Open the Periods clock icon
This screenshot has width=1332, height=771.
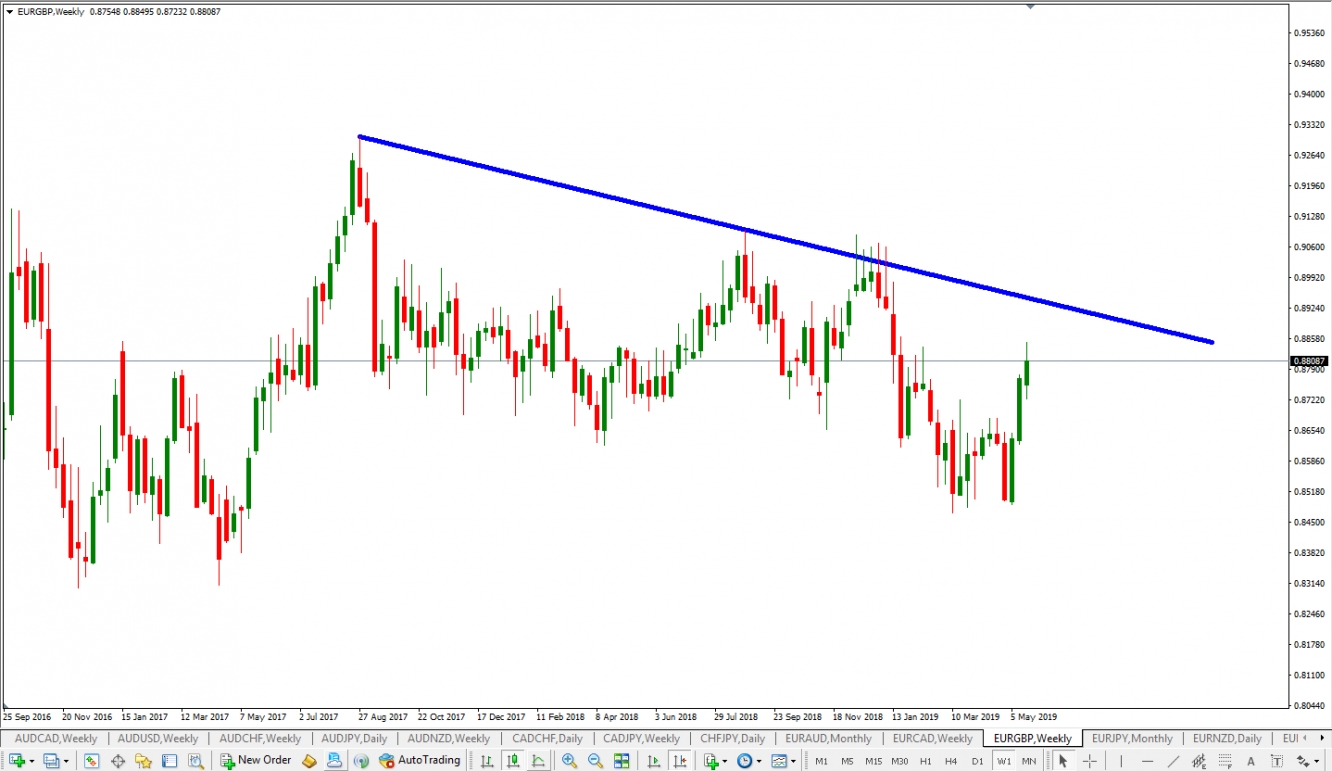[x=744, y=761]
